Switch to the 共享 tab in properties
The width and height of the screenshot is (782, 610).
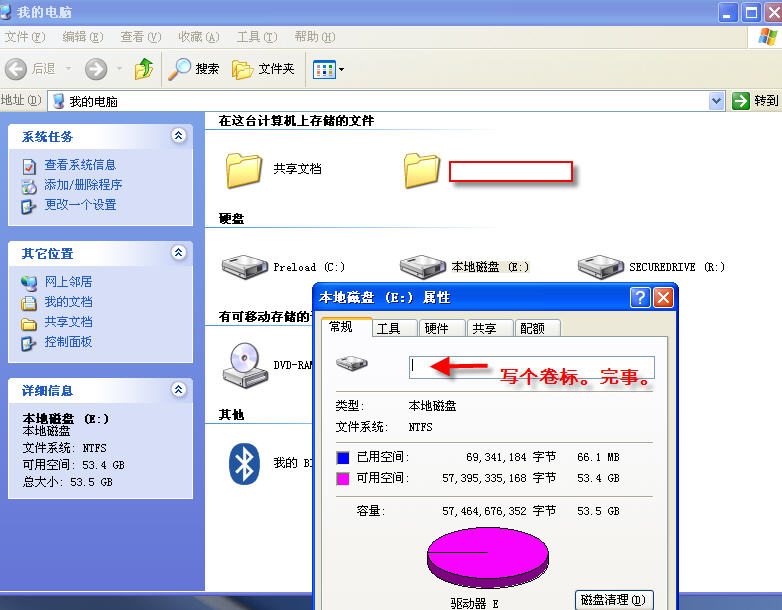(x=490, y=328)
